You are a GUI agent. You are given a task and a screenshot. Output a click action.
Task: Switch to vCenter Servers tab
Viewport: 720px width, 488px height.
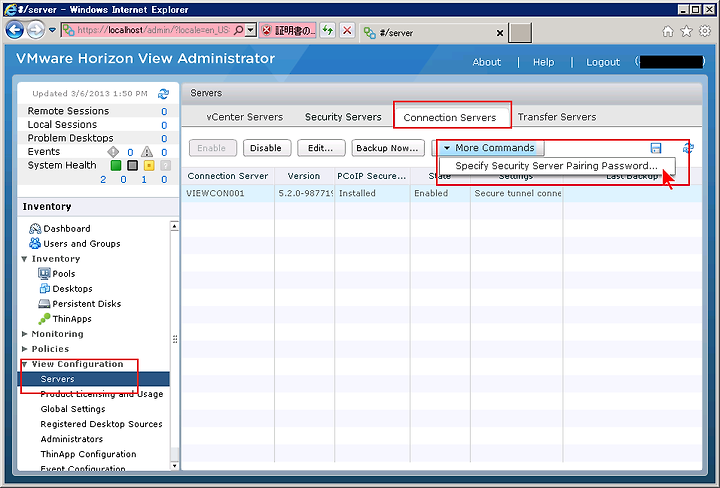244,117
